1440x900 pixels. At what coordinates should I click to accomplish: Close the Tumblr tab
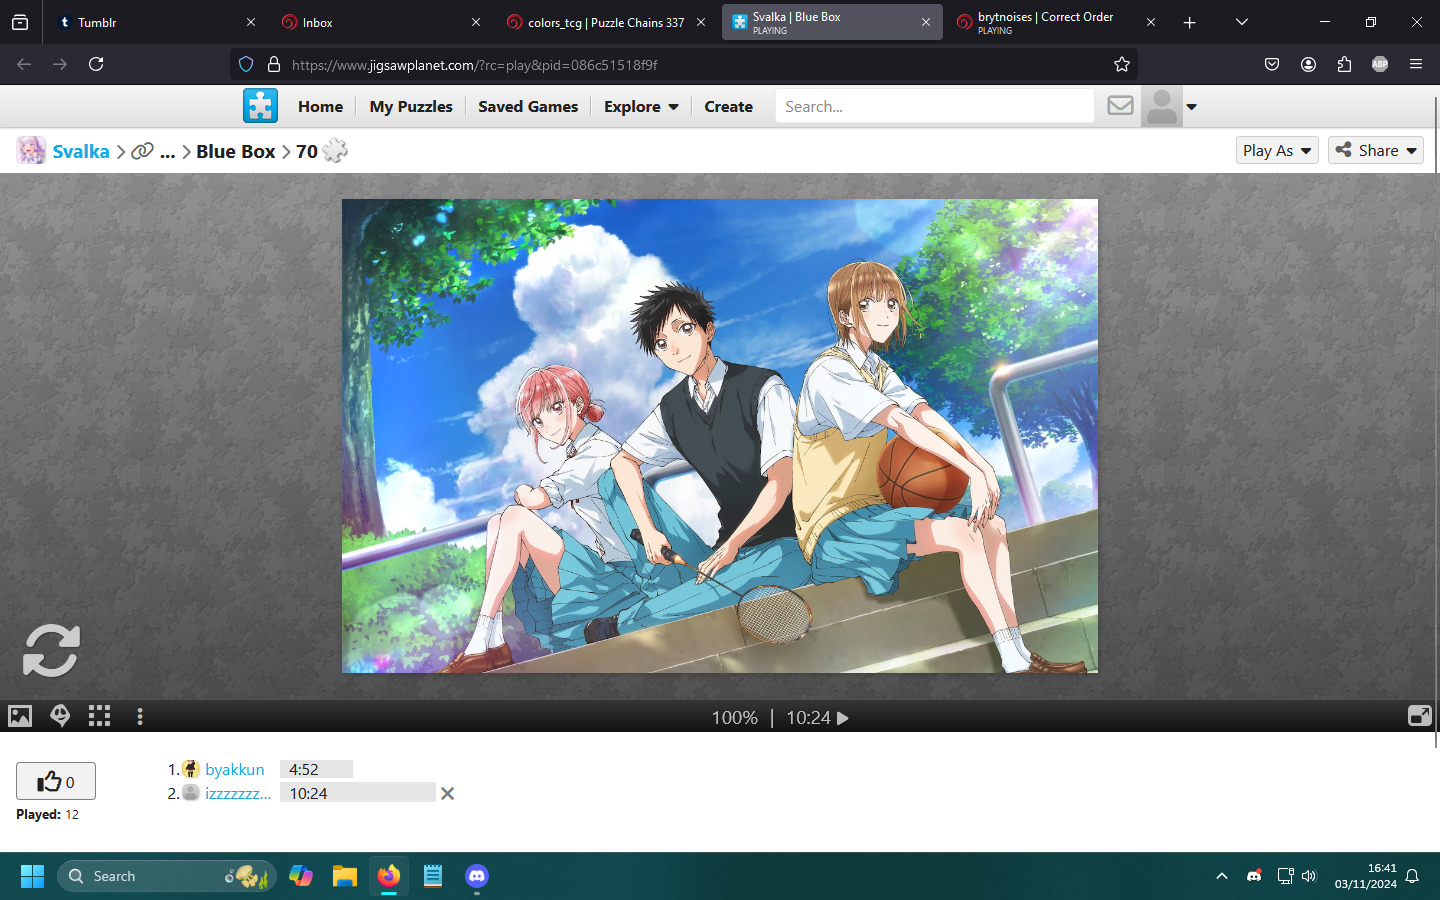click(251, 22)
